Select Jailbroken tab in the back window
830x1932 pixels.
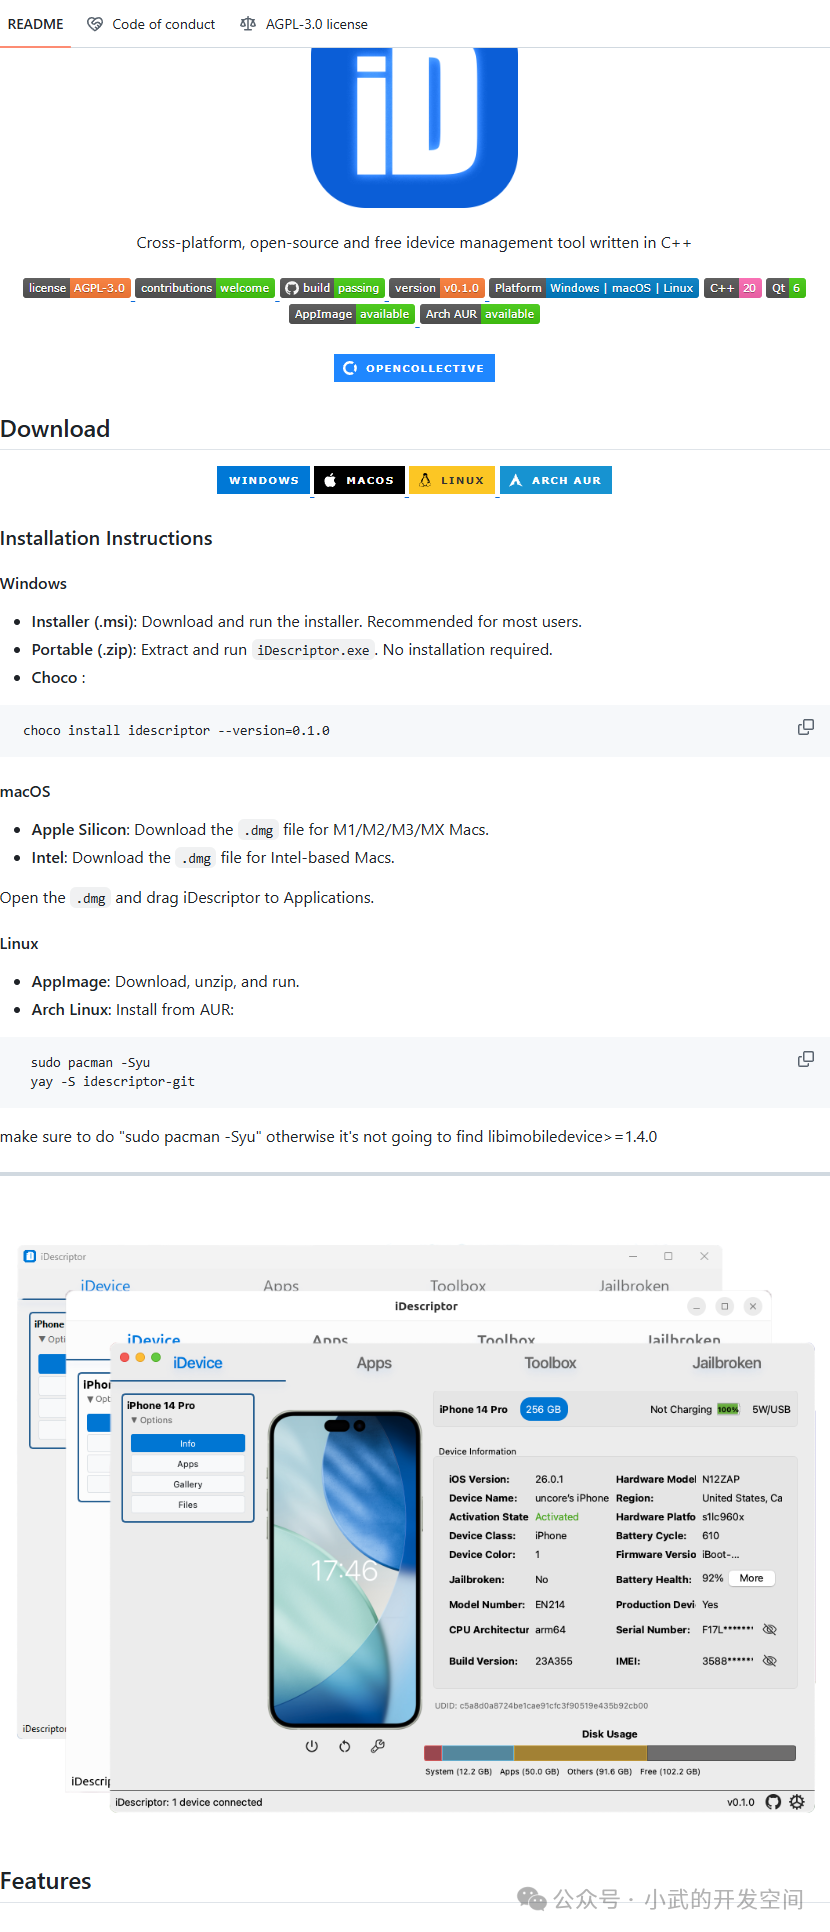tap(634, 1285)
